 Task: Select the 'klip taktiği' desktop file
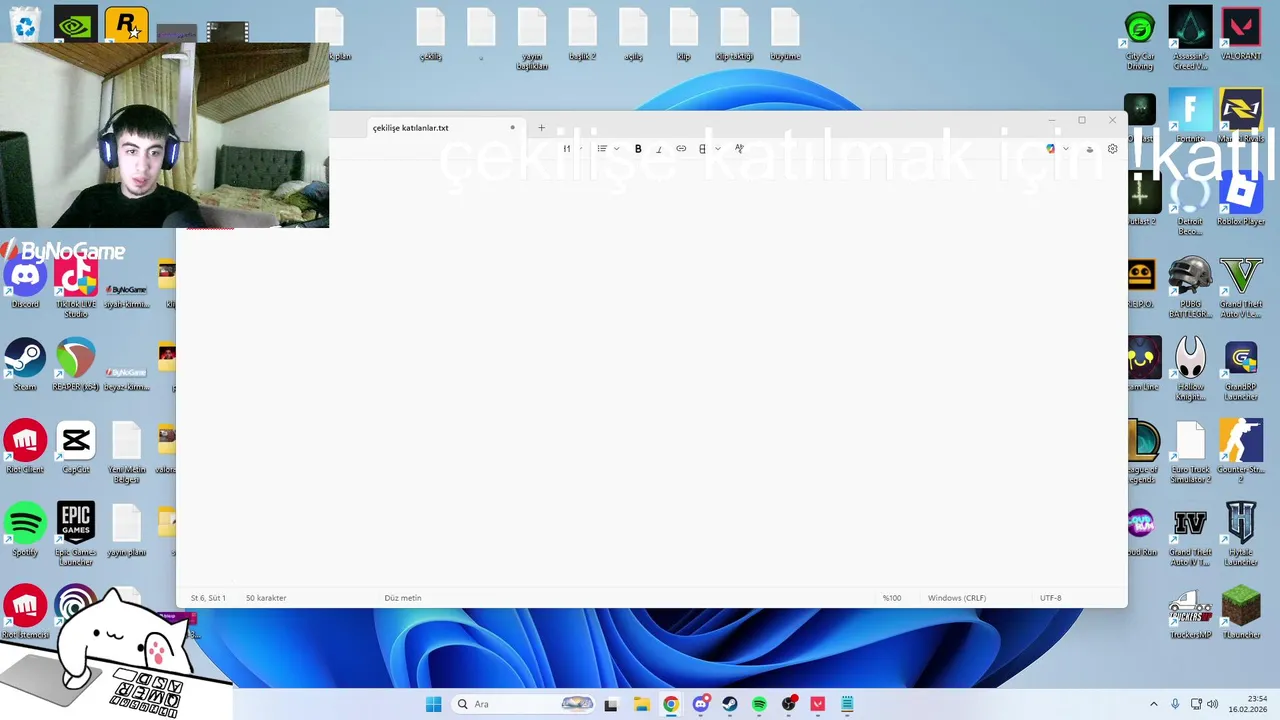pyautogui.click(x=734, y=35)
